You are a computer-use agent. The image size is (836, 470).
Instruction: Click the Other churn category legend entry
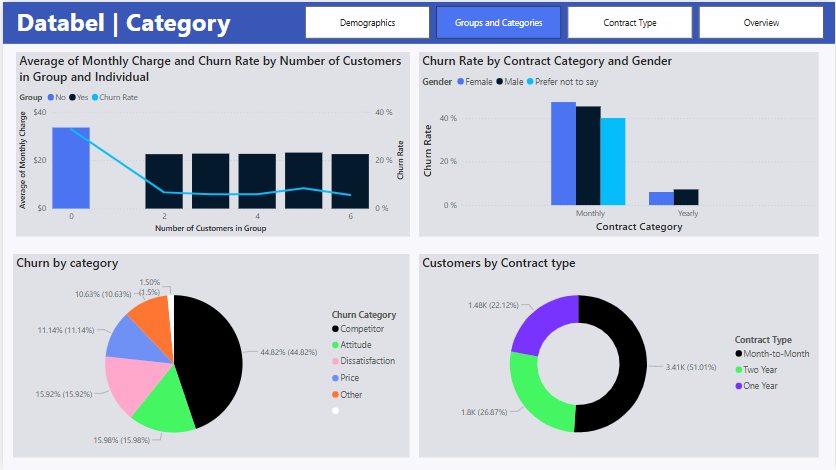(347, 395)
